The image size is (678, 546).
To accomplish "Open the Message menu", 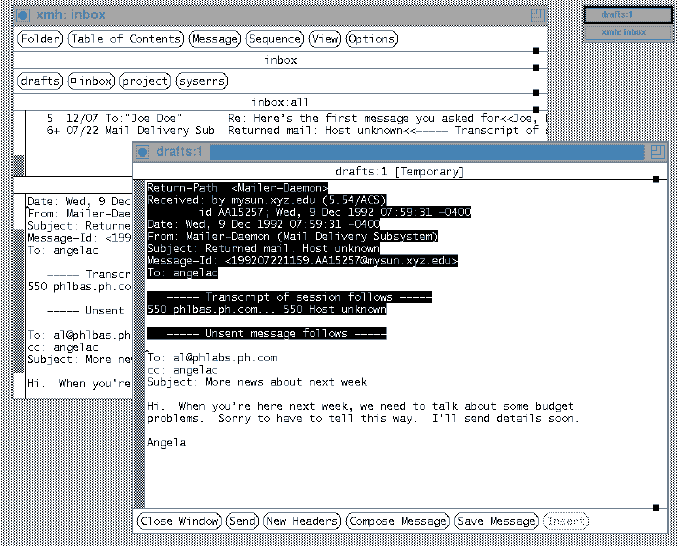I will pos(215,39).
